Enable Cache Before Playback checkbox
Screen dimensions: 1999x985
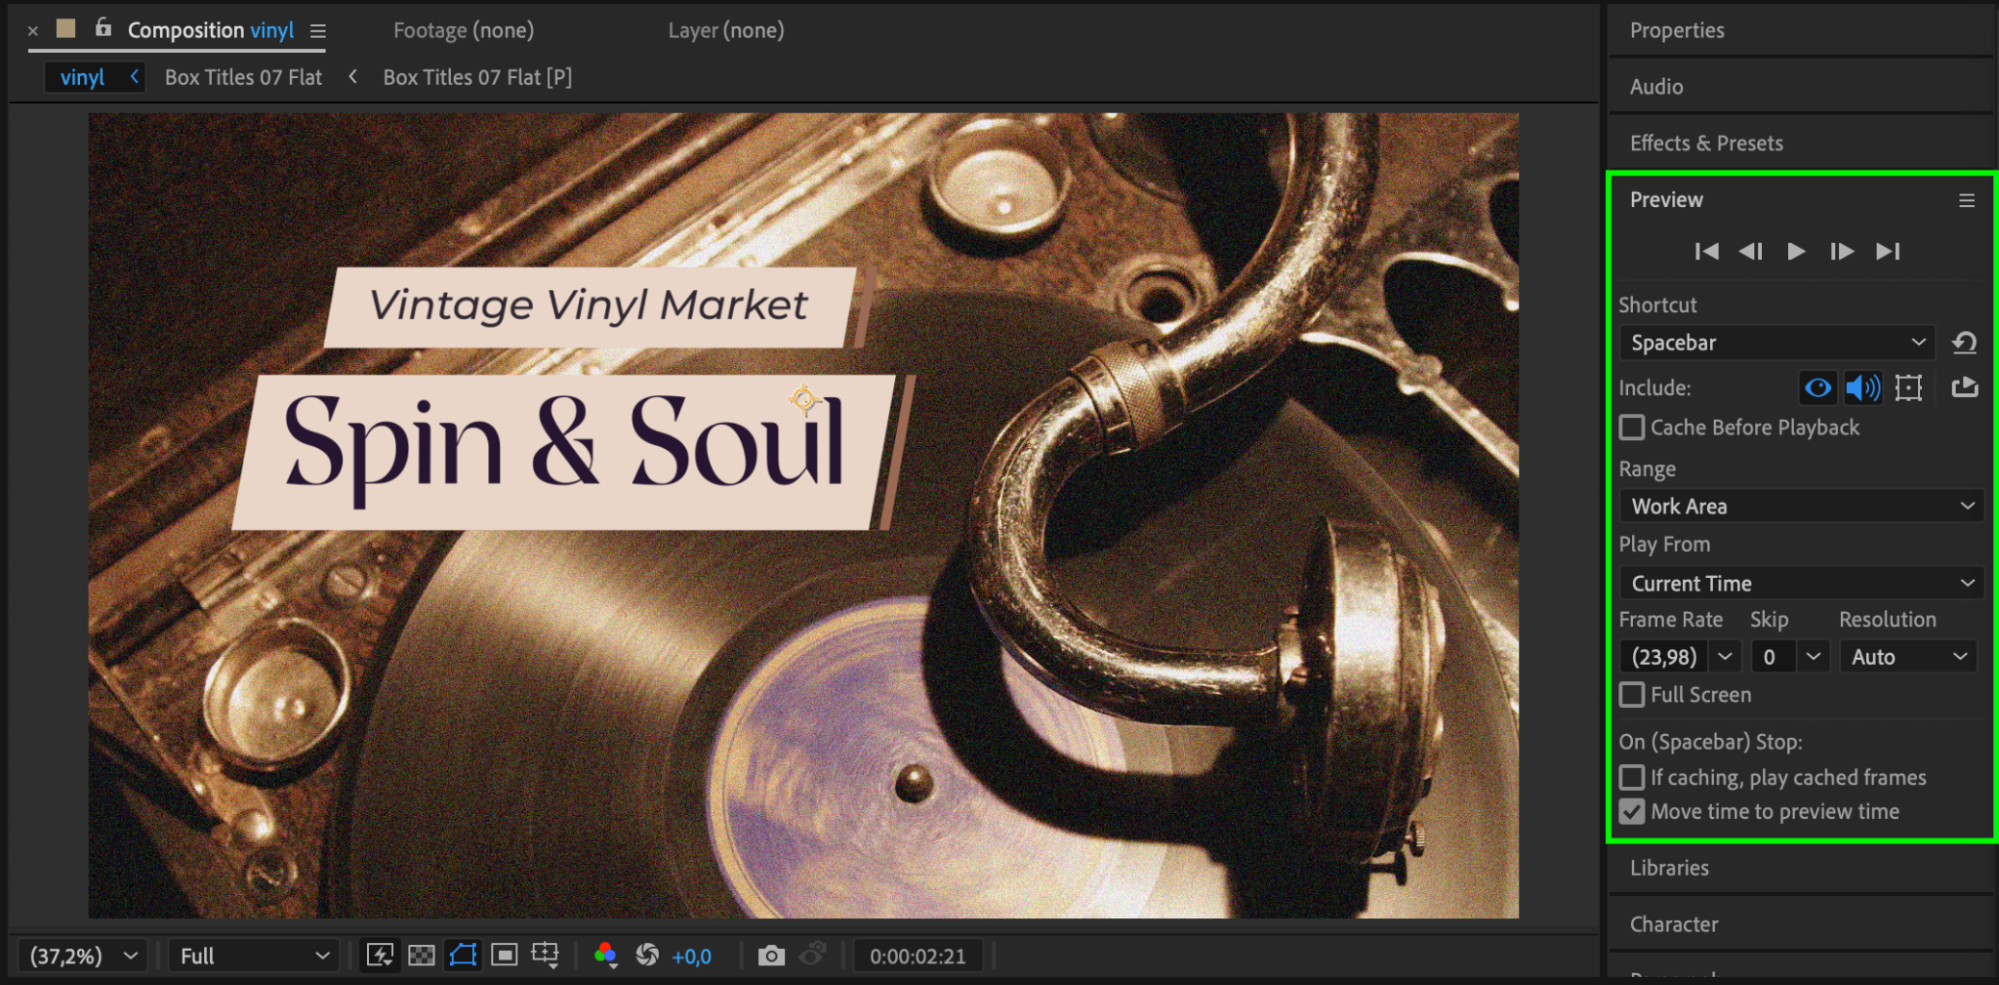(1632, 428)
